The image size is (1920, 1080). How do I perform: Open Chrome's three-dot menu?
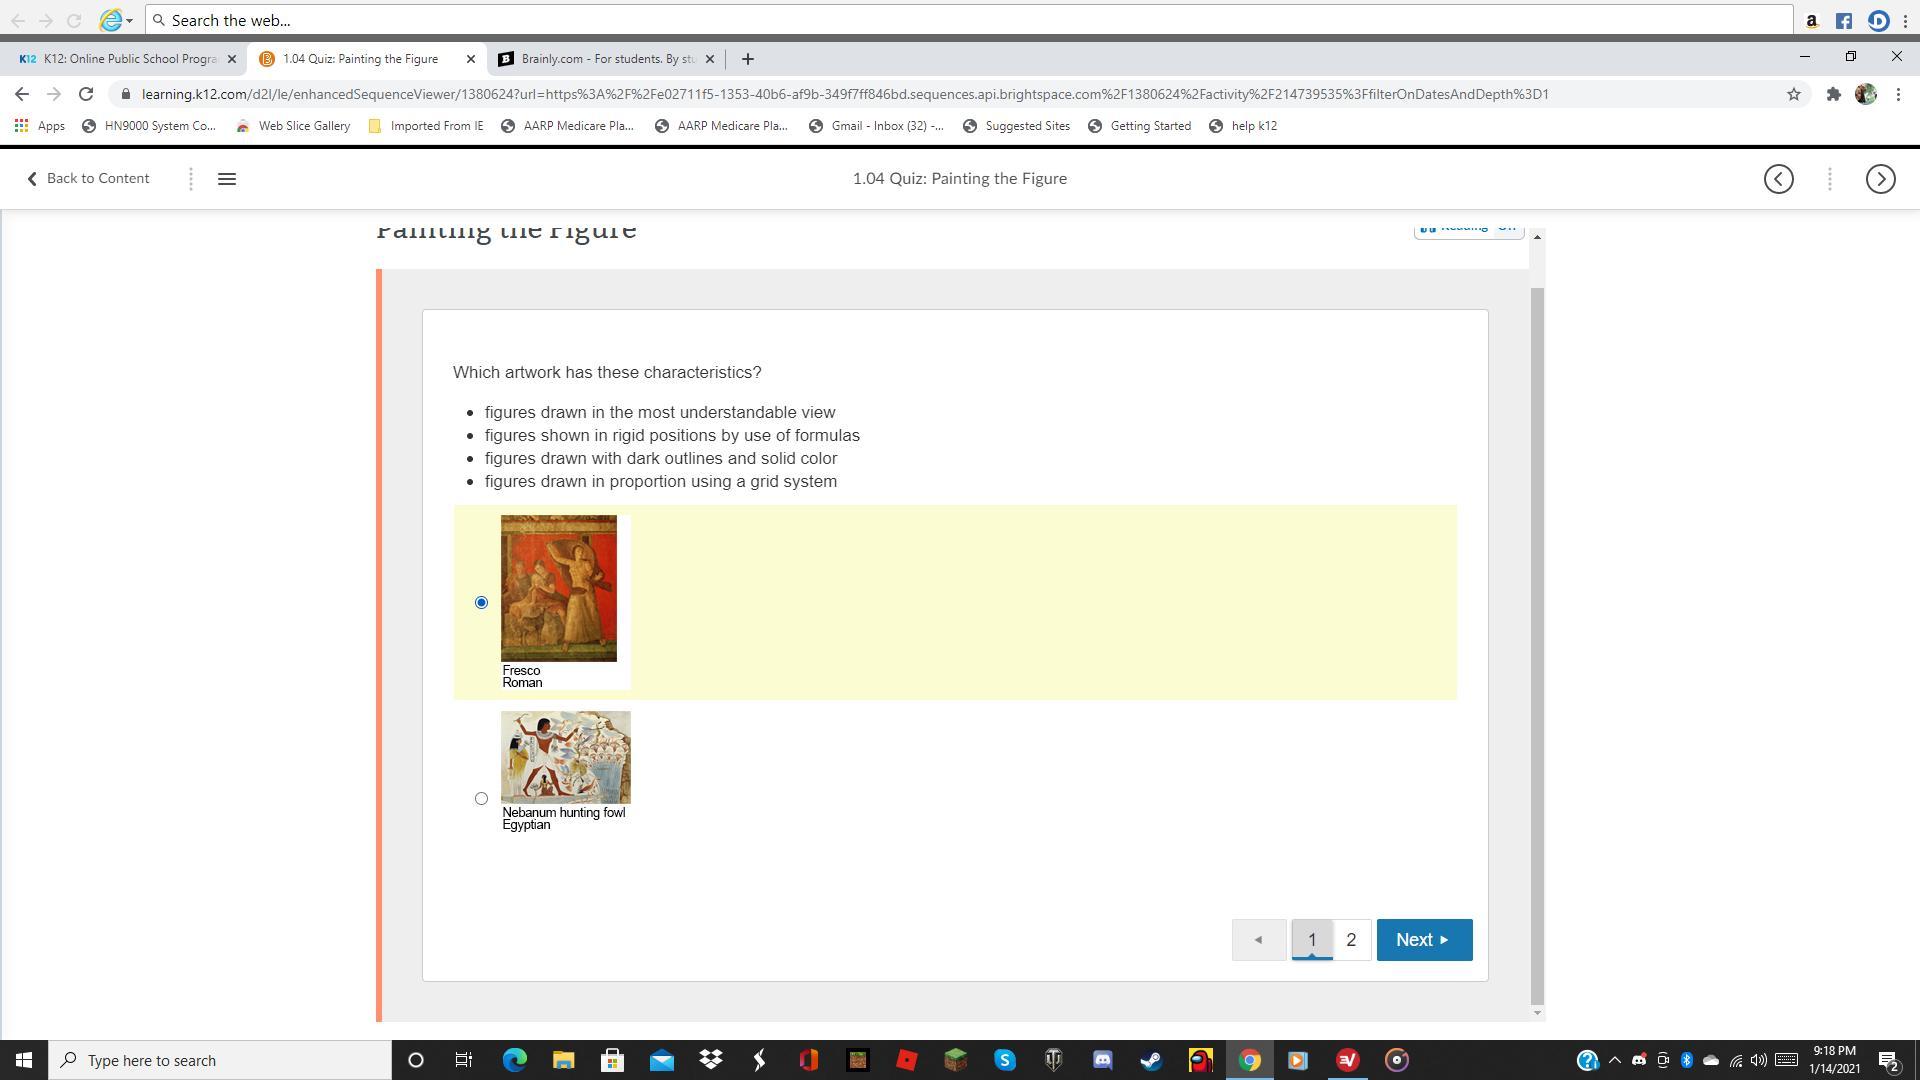pyautogui.click(x=1898, y=94)
